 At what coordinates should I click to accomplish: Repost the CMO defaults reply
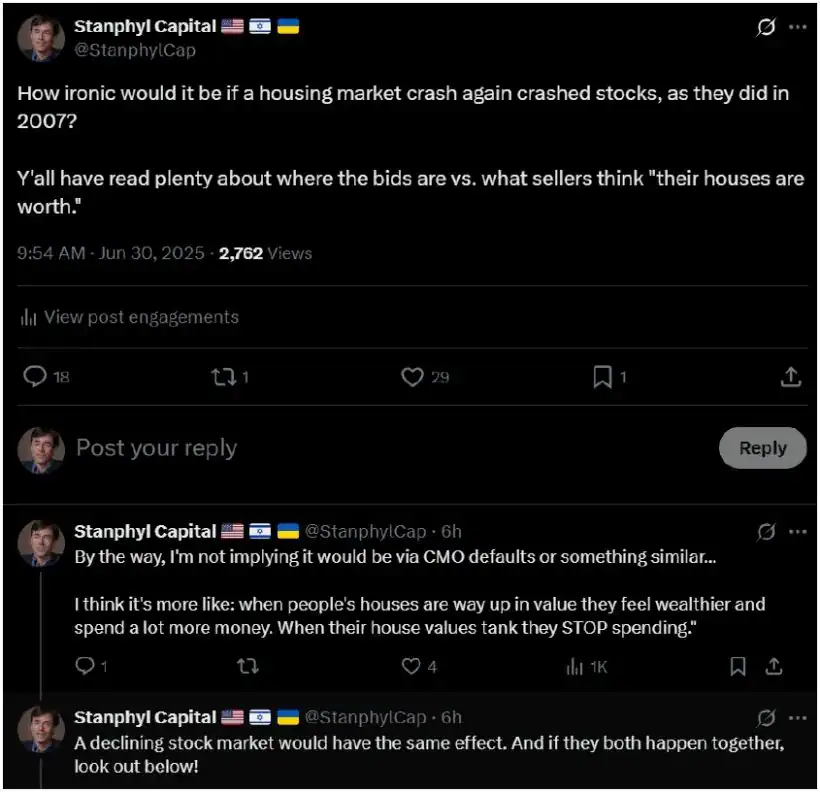point(240,666)
